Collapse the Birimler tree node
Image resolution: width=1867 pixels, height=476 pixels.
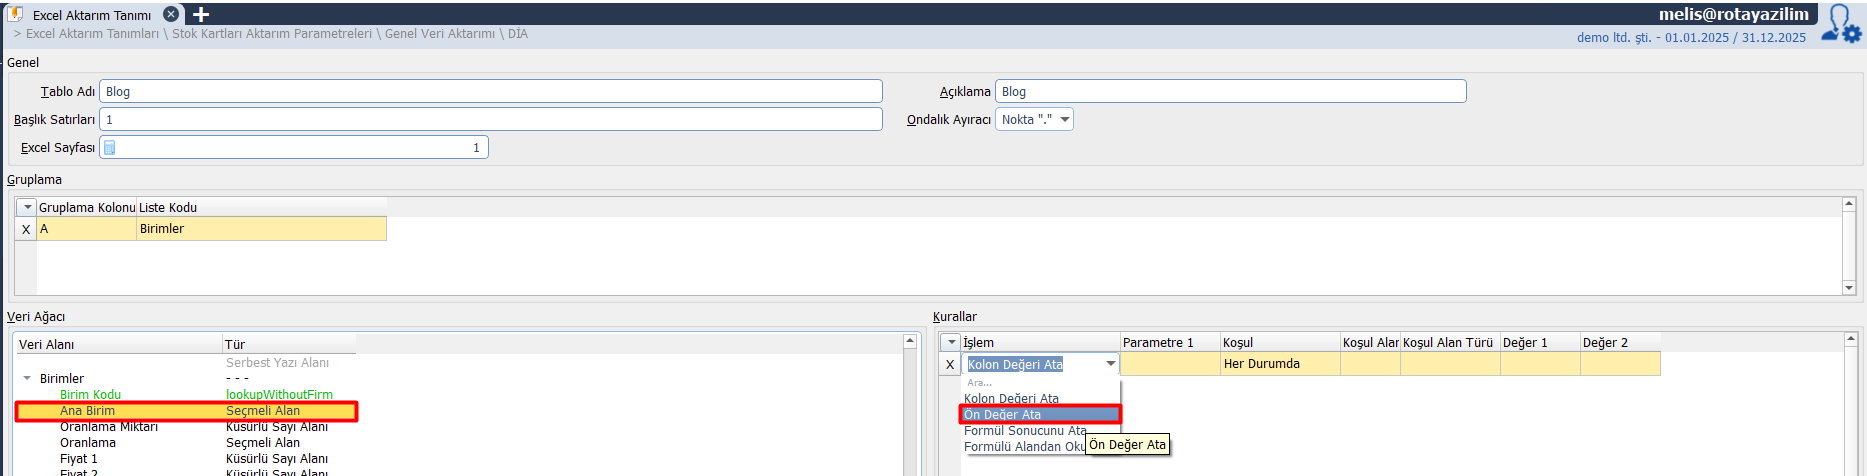(x=27, y=379)
